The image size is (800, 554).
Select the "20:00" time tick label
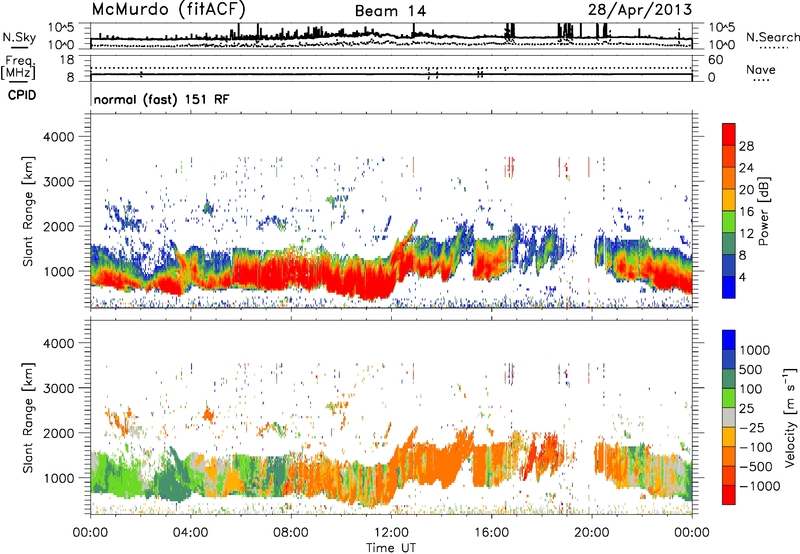pyautogui.click(x=591, y=533)
